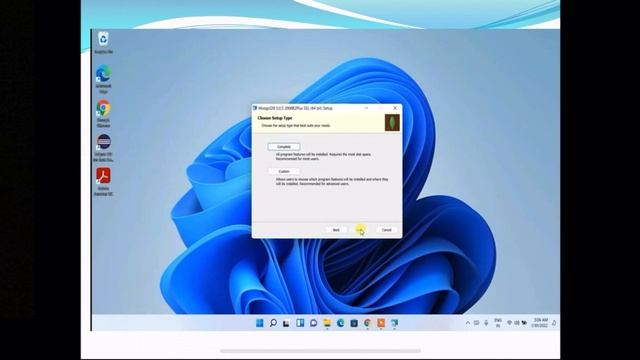
Task: Click the installer icon in the setup title bar
Action: tap(255, 108)
